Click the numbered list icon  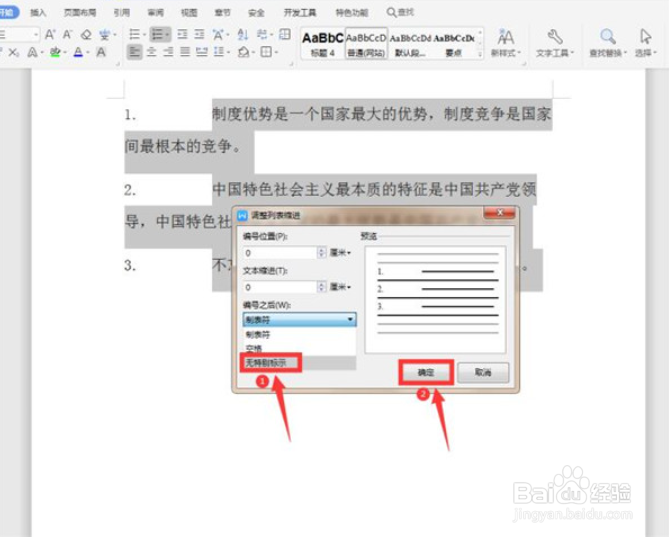click(x=157, y=34)
